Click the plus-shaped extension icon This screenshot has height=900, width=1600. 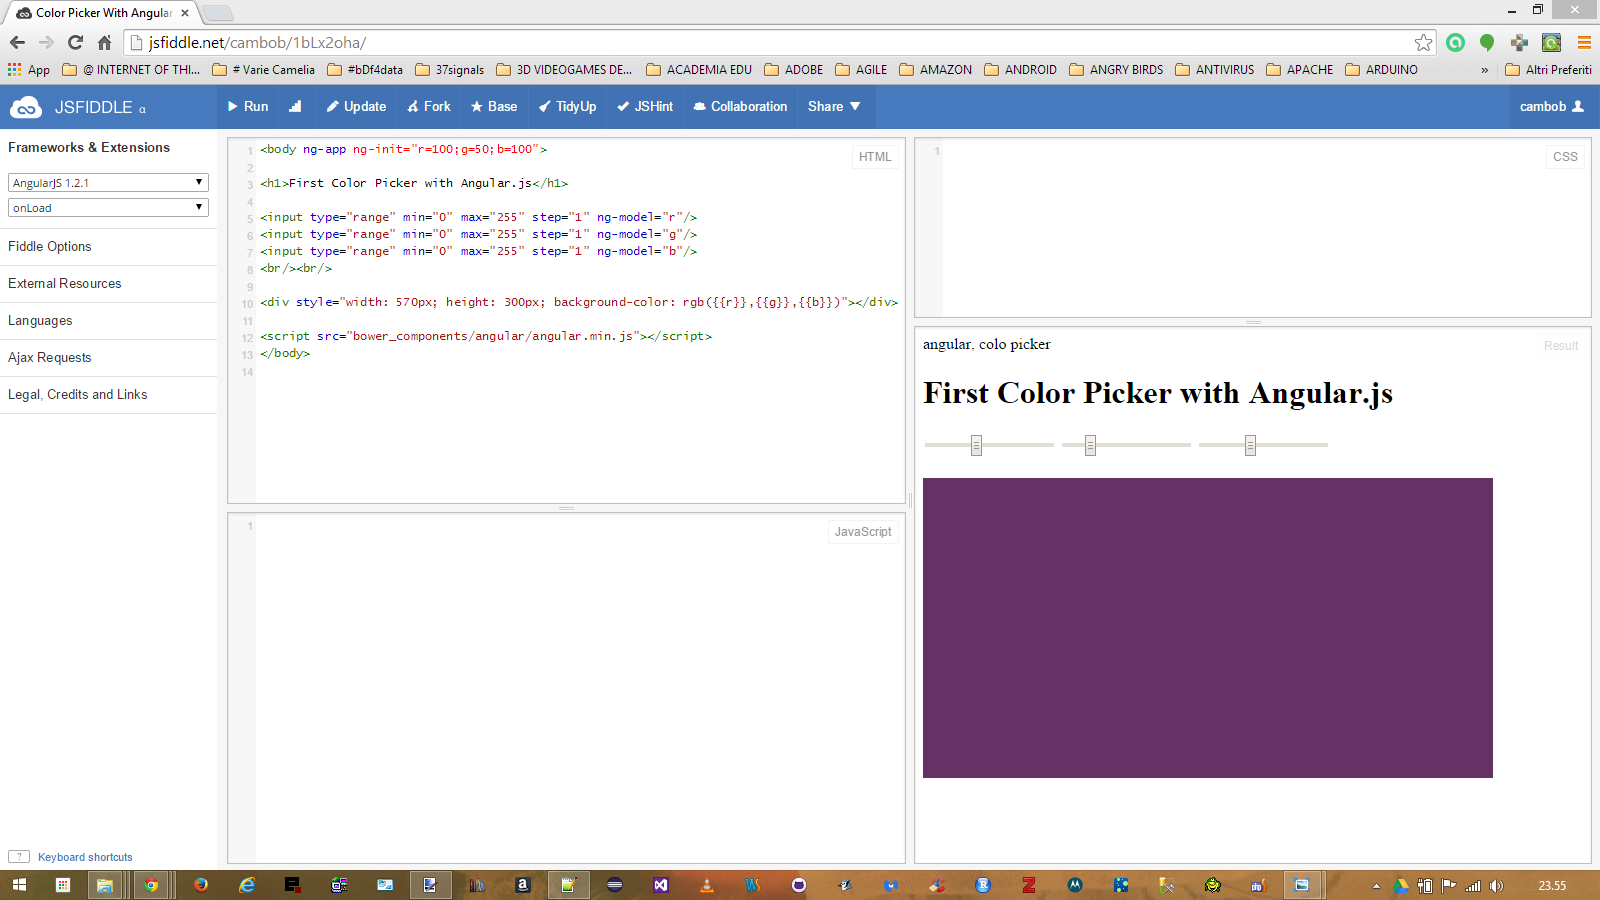1519,42
